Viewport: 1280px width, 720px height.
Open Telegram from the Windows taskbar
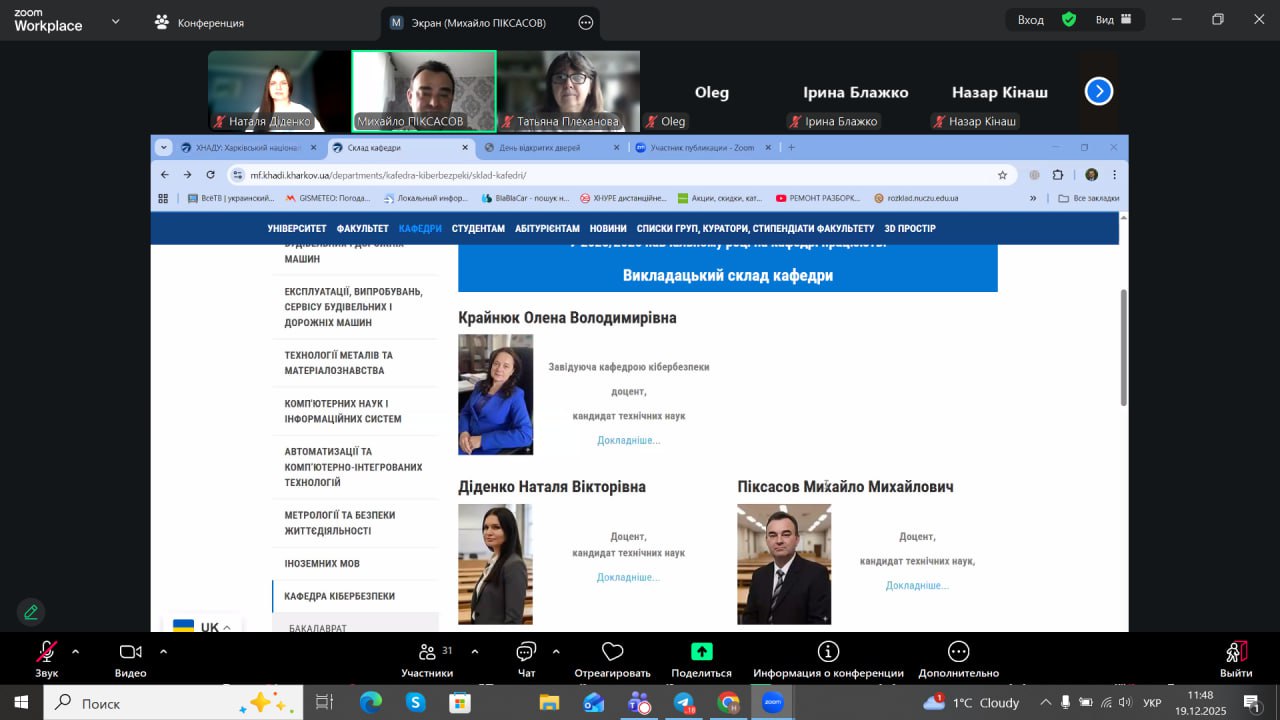tap(684, 703)
